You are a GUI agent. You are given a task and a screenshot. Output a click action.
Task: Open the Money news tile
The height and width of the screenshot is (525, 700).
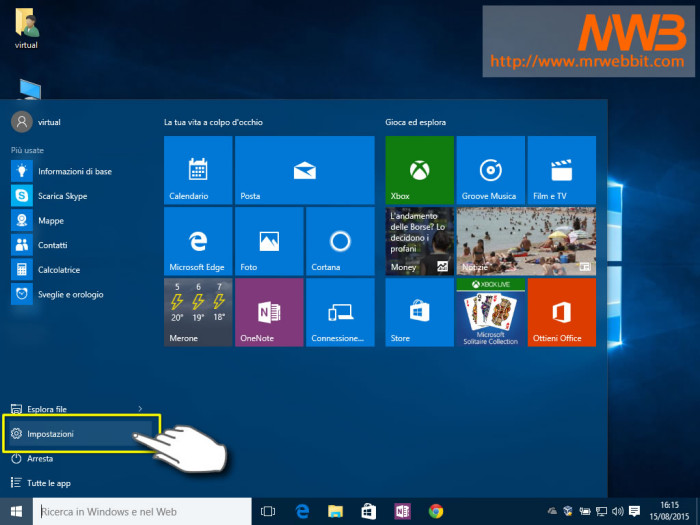419,241
